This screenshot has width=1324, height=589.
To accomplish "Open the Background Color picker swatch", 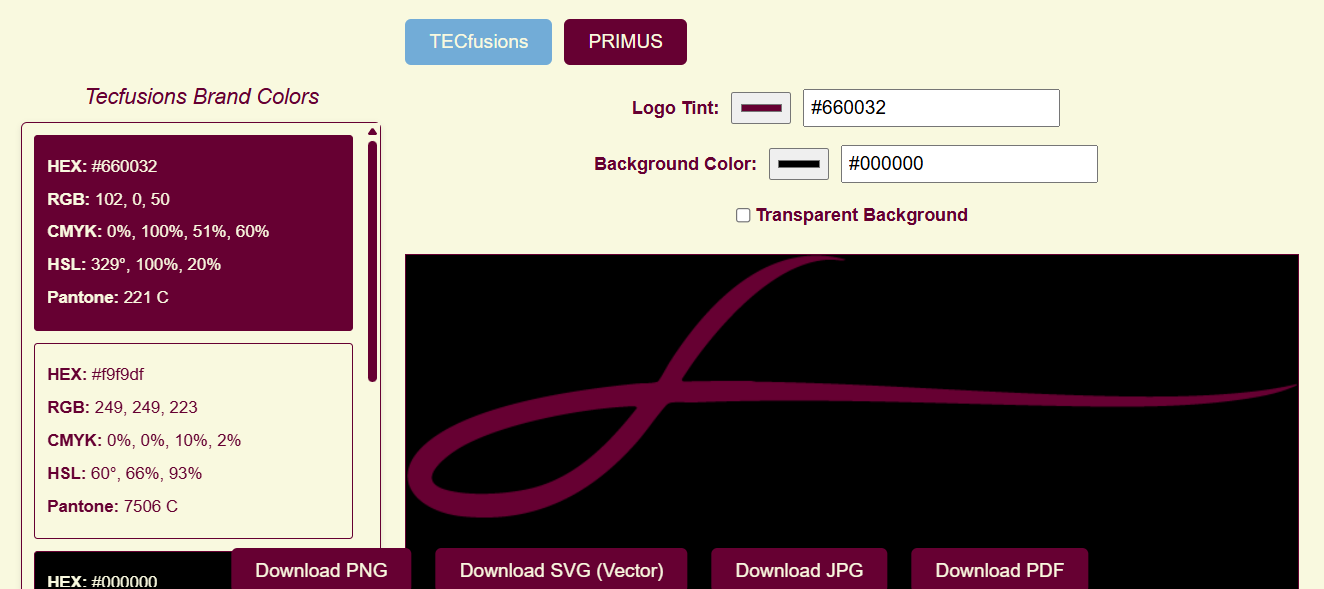I will (798, 164).
